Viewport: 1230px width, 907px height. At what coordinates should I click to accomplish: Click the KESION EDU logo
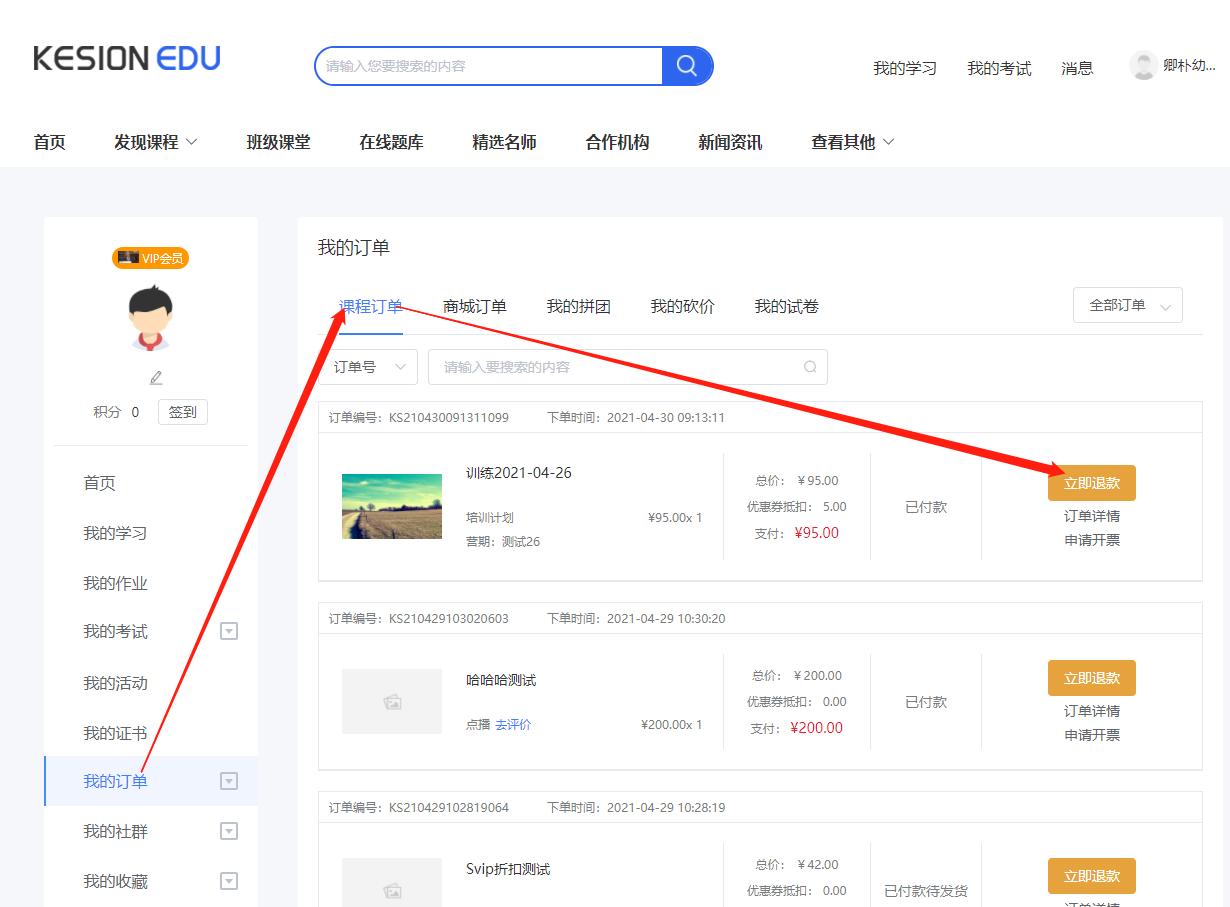click(127, 58)
